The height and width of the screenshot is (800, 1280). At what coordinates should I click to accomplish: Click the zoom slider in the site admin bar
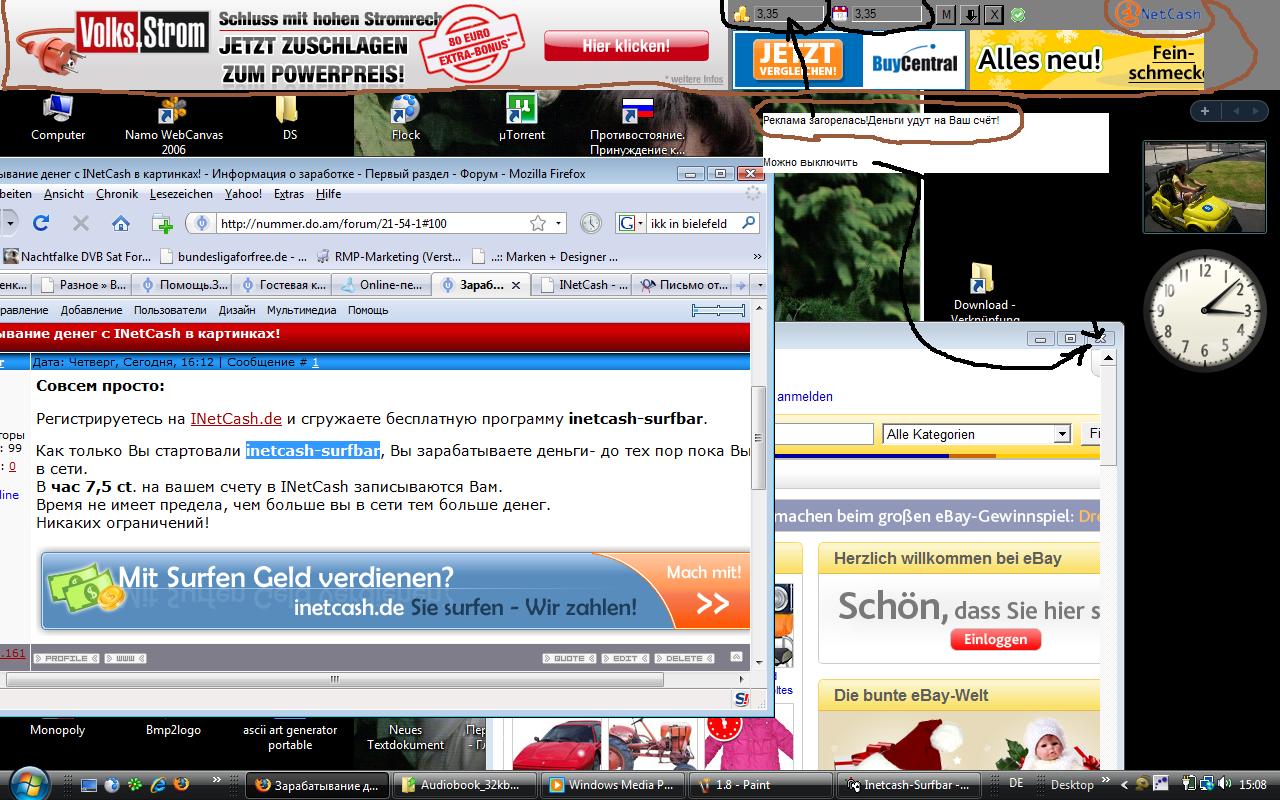click(718, 311)
